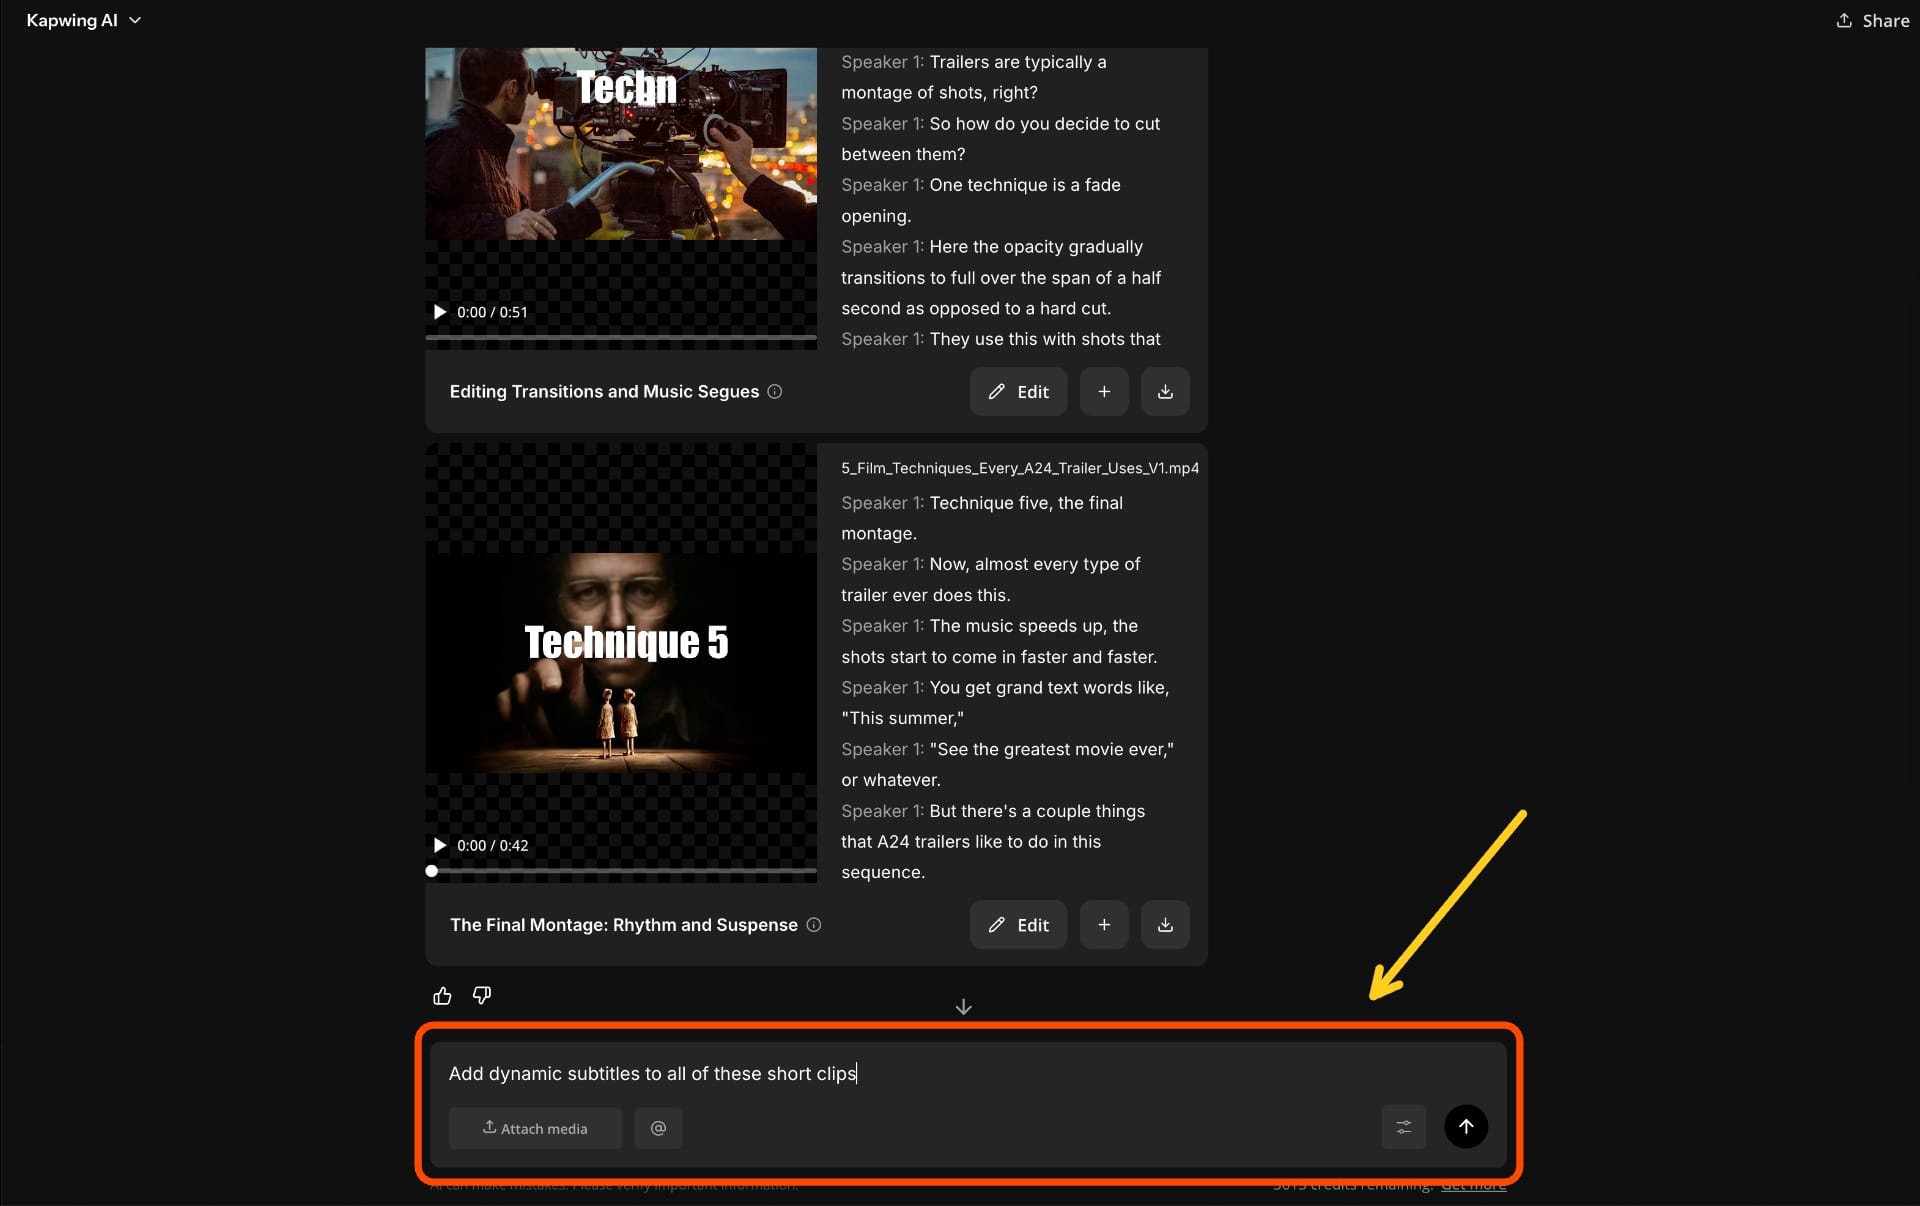1920x1206 pixels.
Task: Click into the prompt text field
Action: point(967,1073)
